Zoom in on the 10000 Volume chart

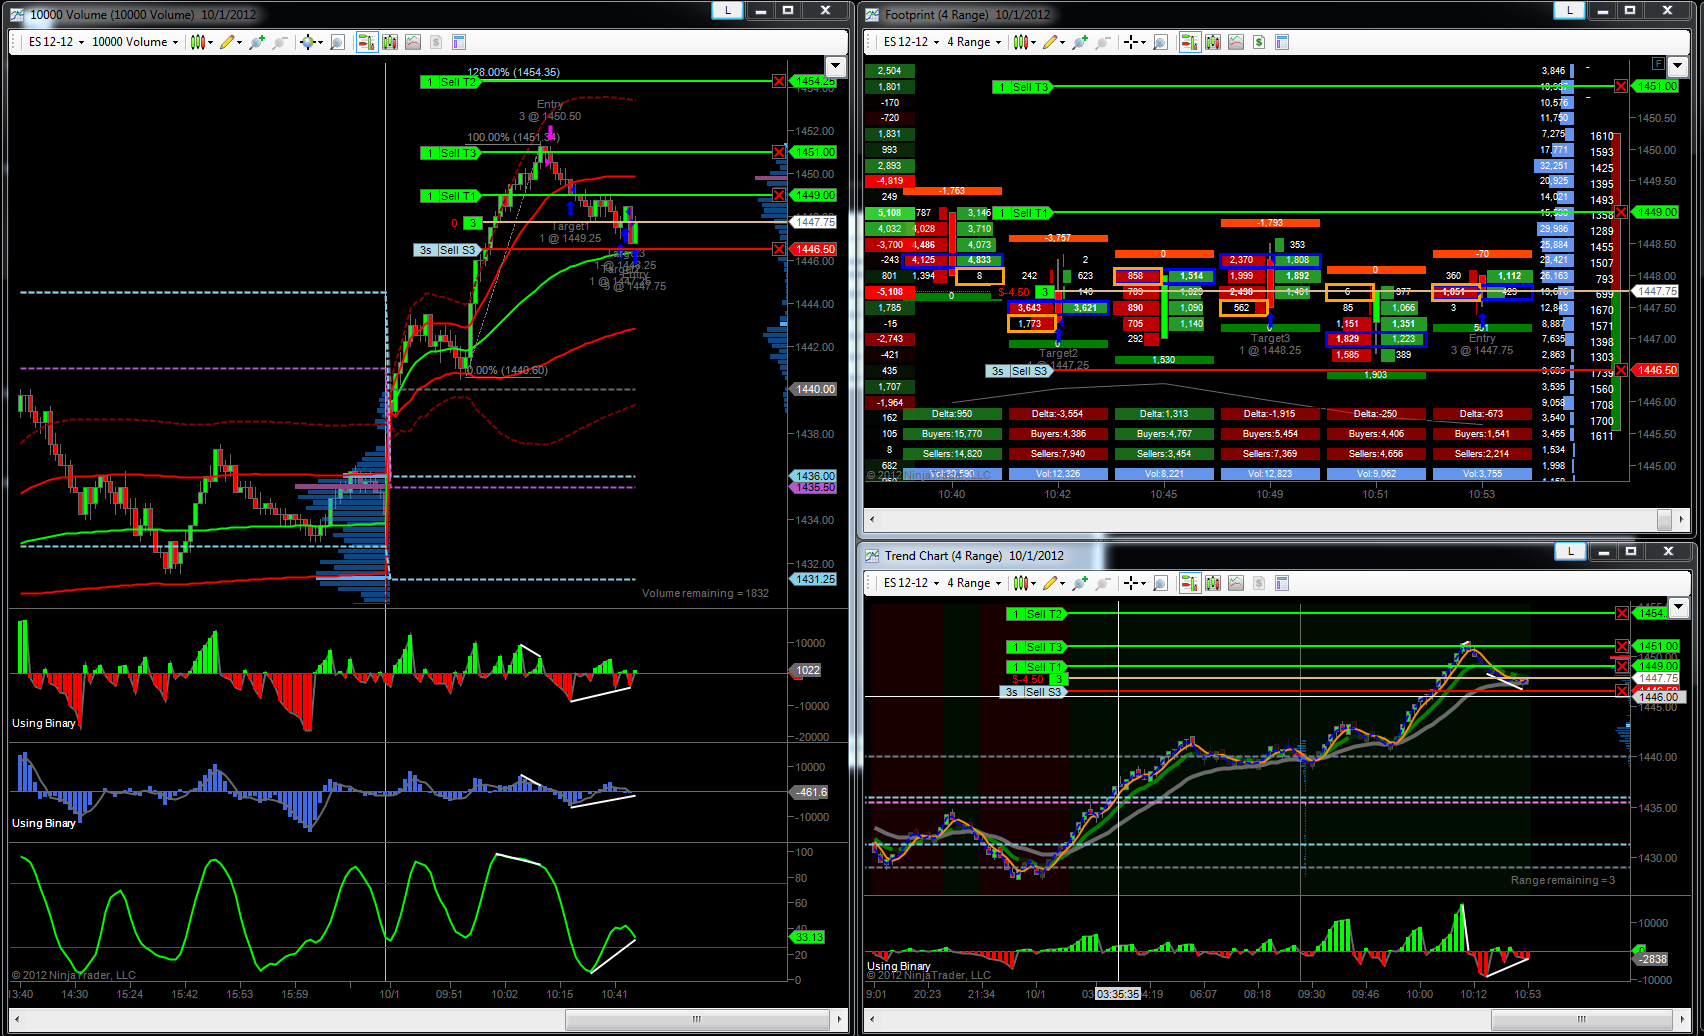pyautogui.click(x=257, y=42)
